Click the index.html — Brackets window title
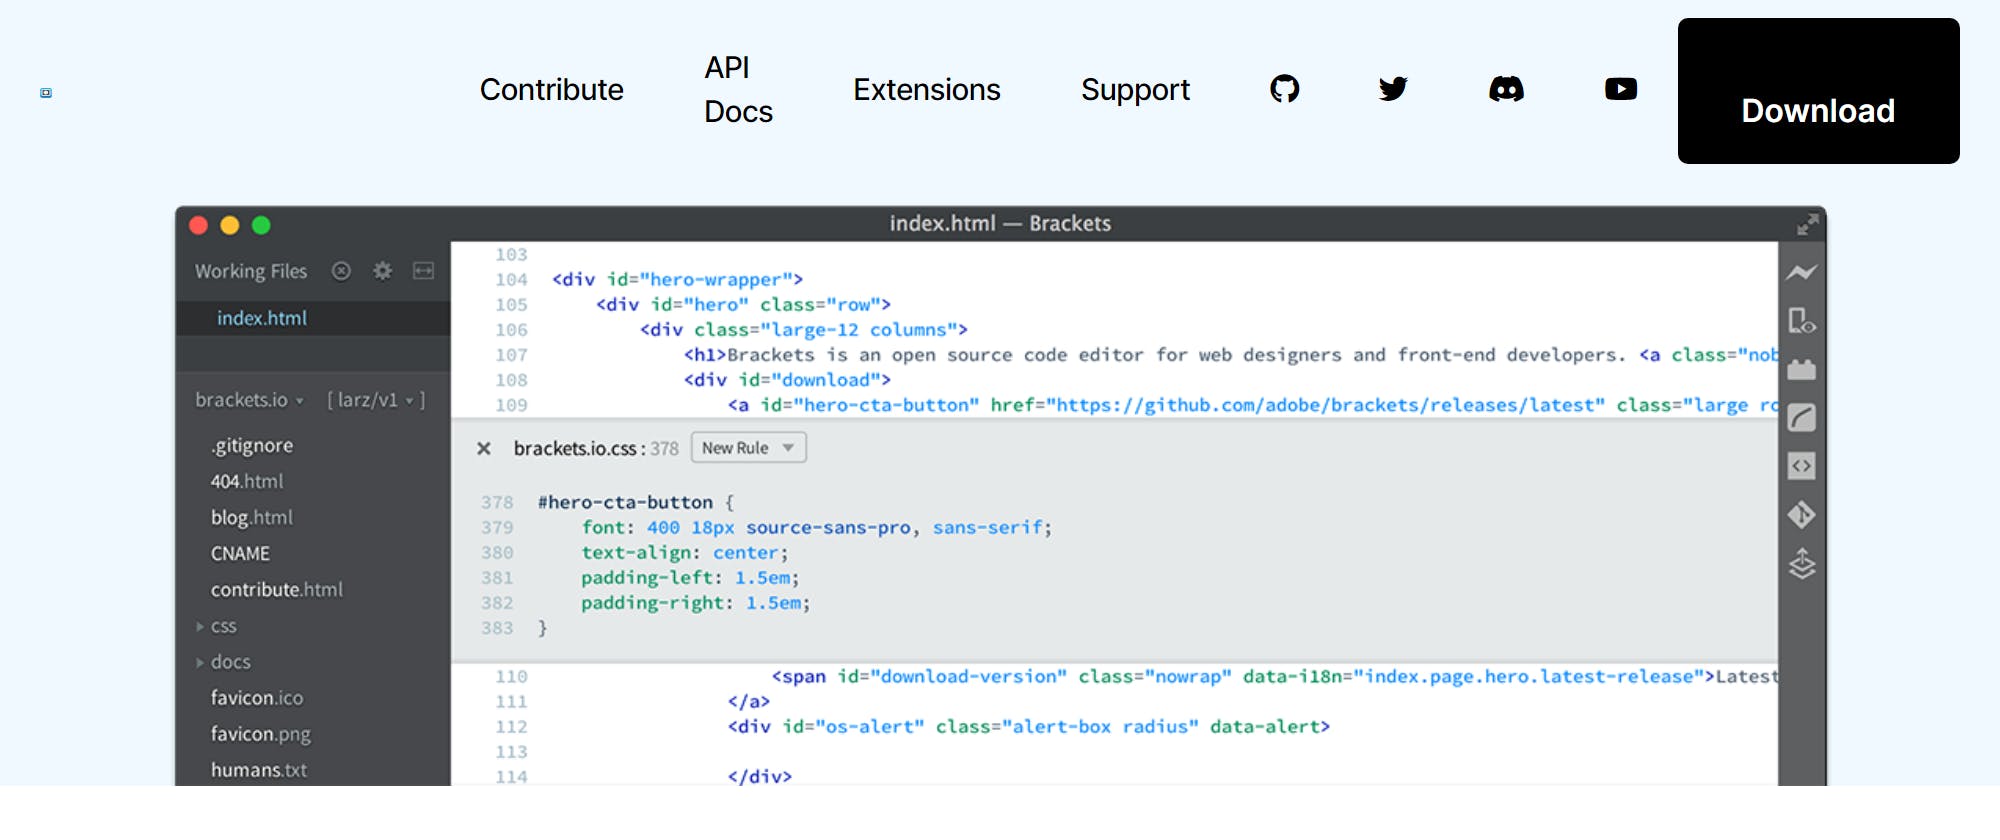2000x840 pixels. (1000, 223)
